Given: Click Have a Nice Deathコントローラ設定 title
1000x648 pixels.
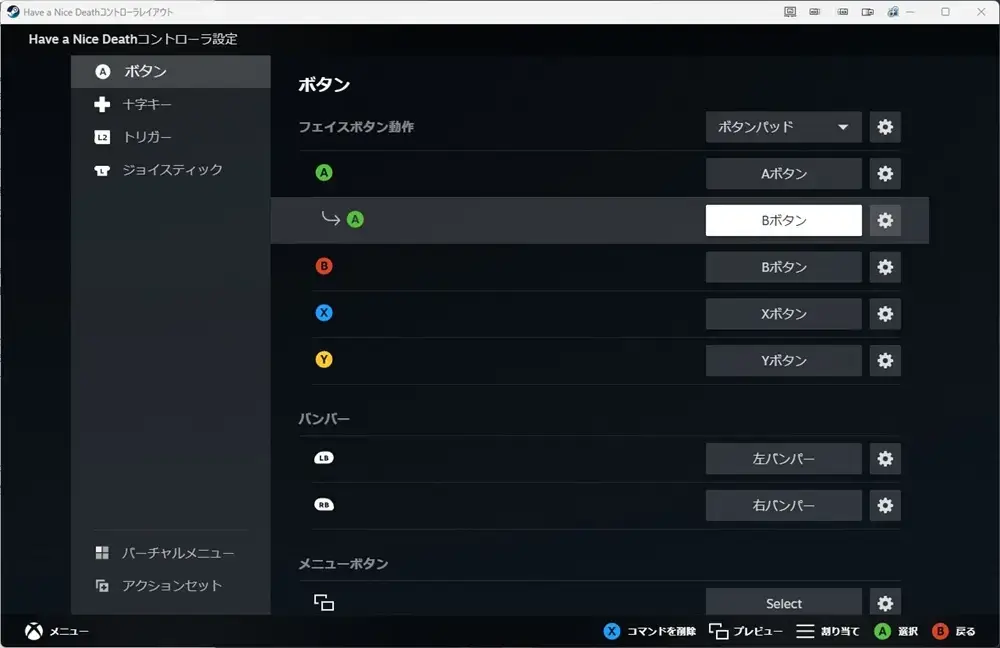Looking at the screenshot, I should (x=133, y=39).
